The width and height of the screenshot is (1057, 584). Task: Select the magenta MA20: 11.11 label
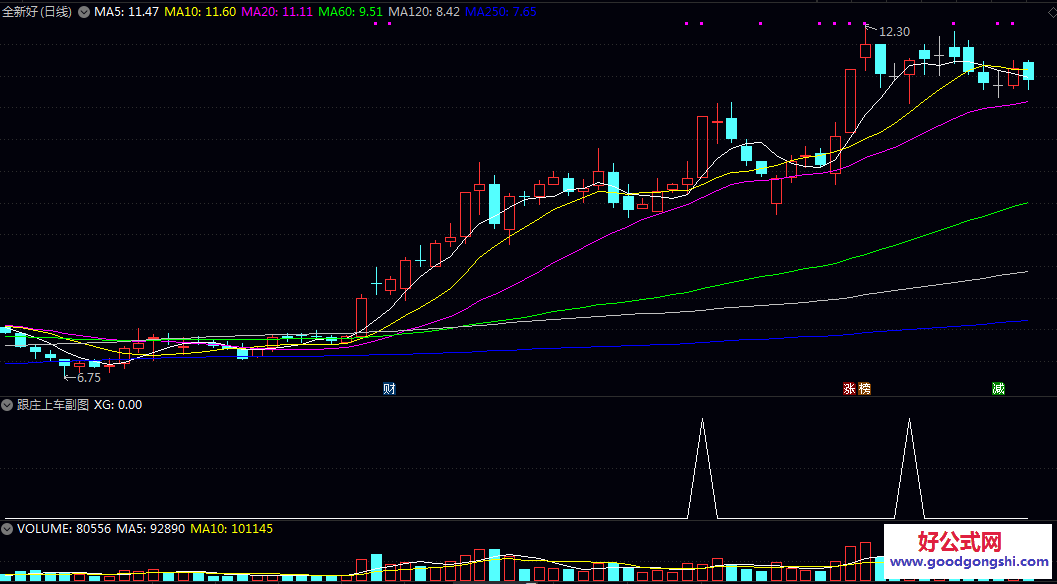click(x=277, y=12)
